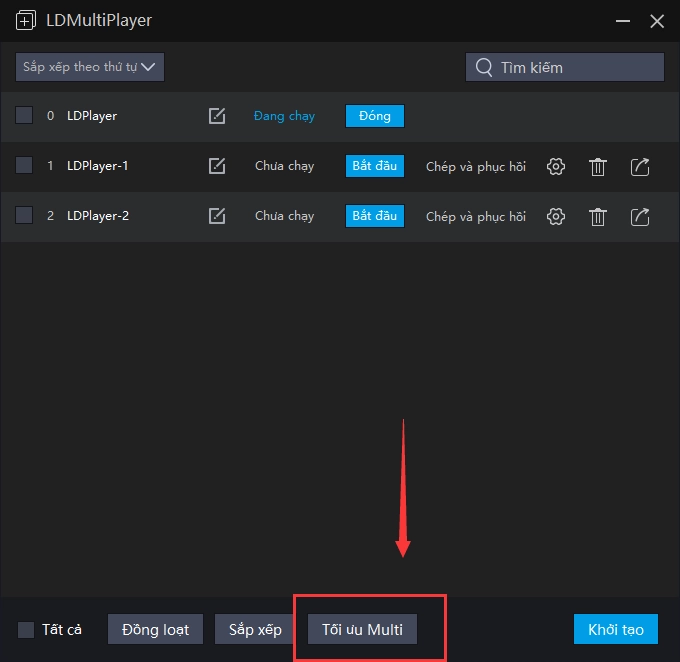Image resolution: width=680 pixels, height=662 pixels.
Task: Check the Tất cả select-all box
Action: click(26, 629)
